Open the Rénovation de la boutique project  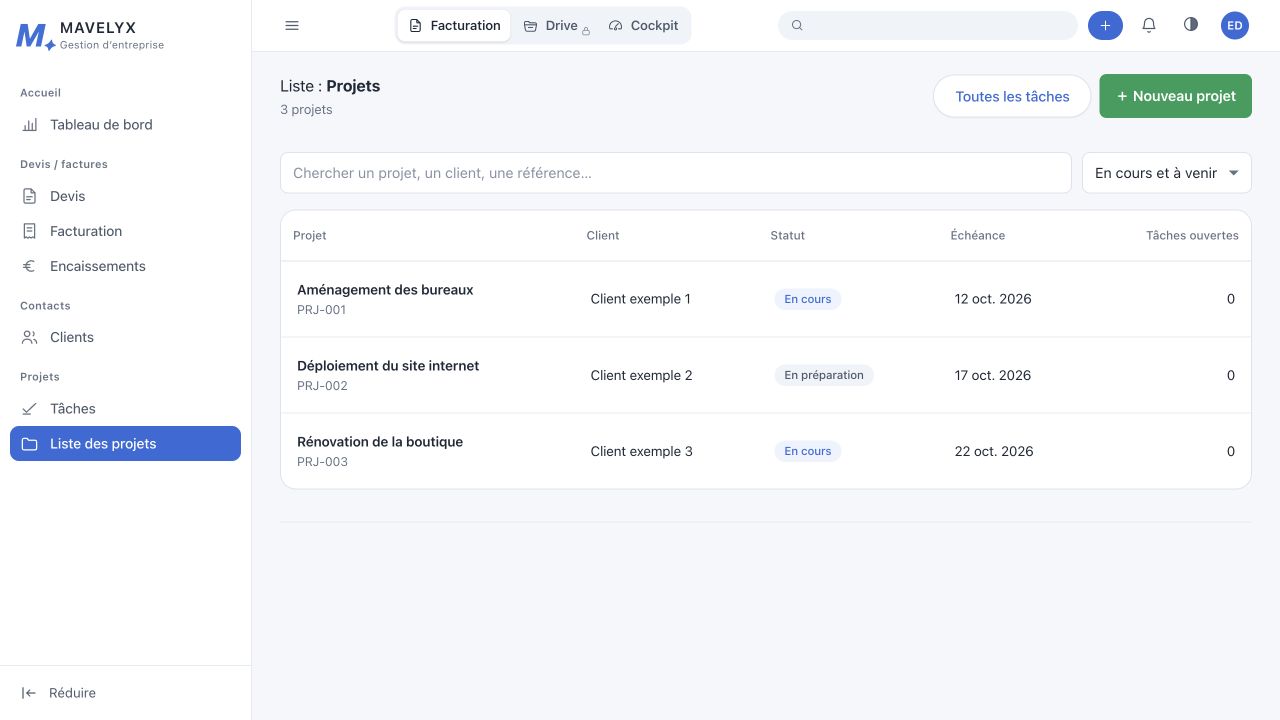tap(380, 442)
